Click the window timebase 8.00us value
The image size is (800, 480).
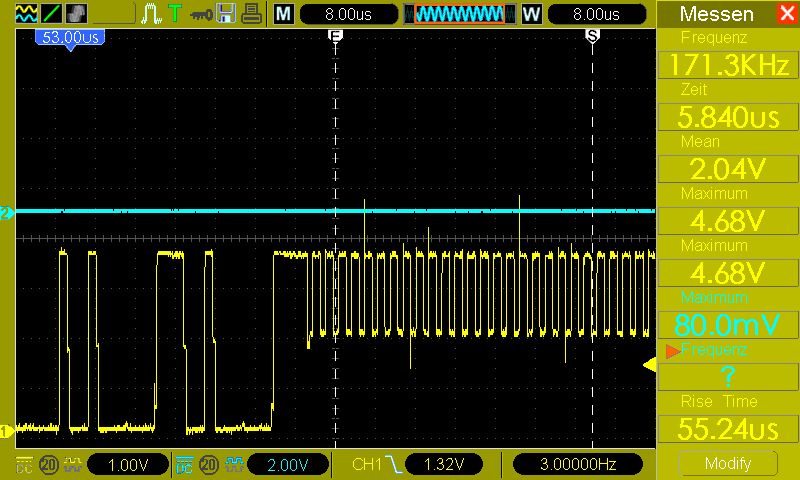click(x=596, y=14)
